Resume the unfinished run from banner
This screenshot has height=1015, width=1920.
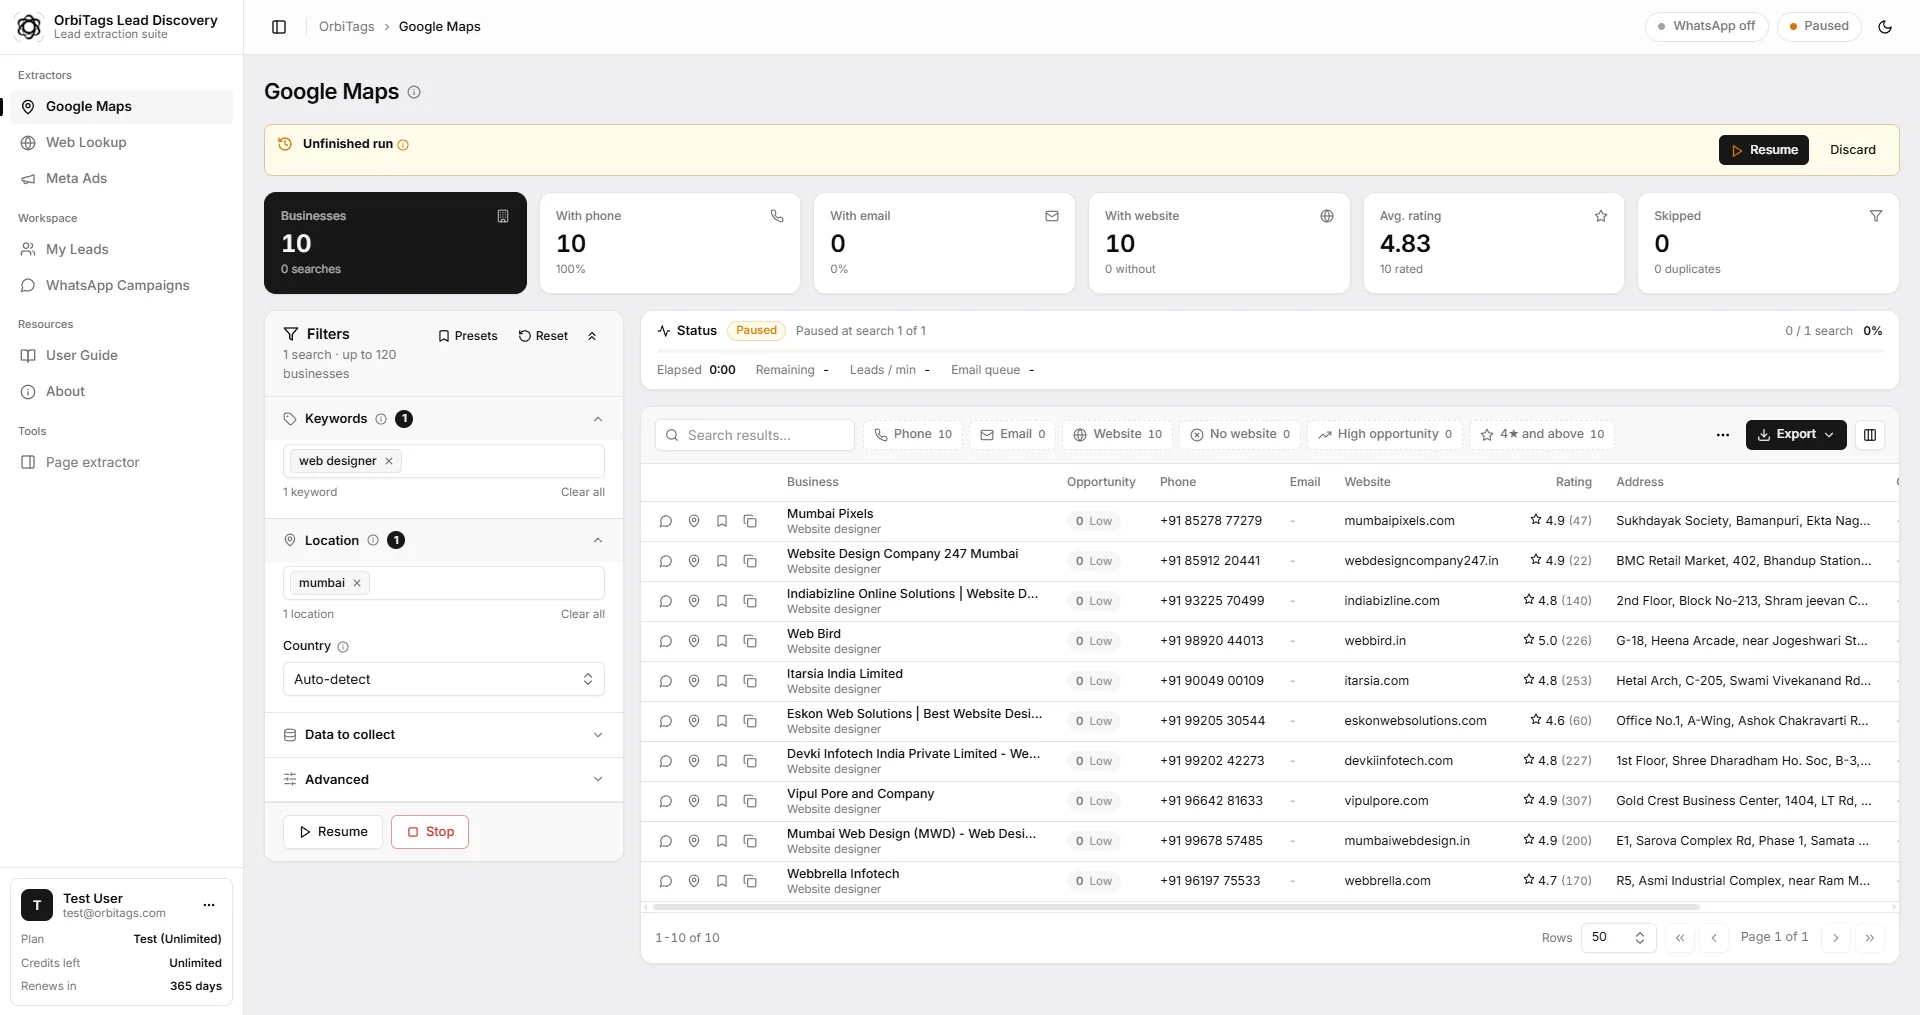1763,150
